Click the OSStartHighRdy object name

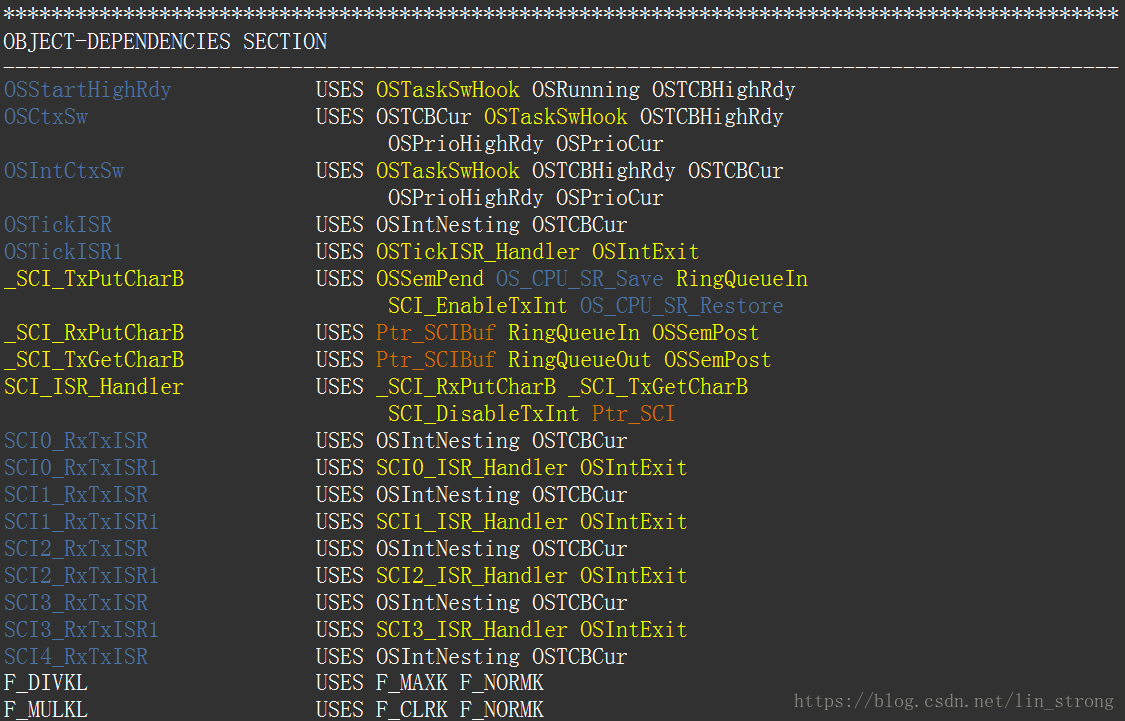88,90
